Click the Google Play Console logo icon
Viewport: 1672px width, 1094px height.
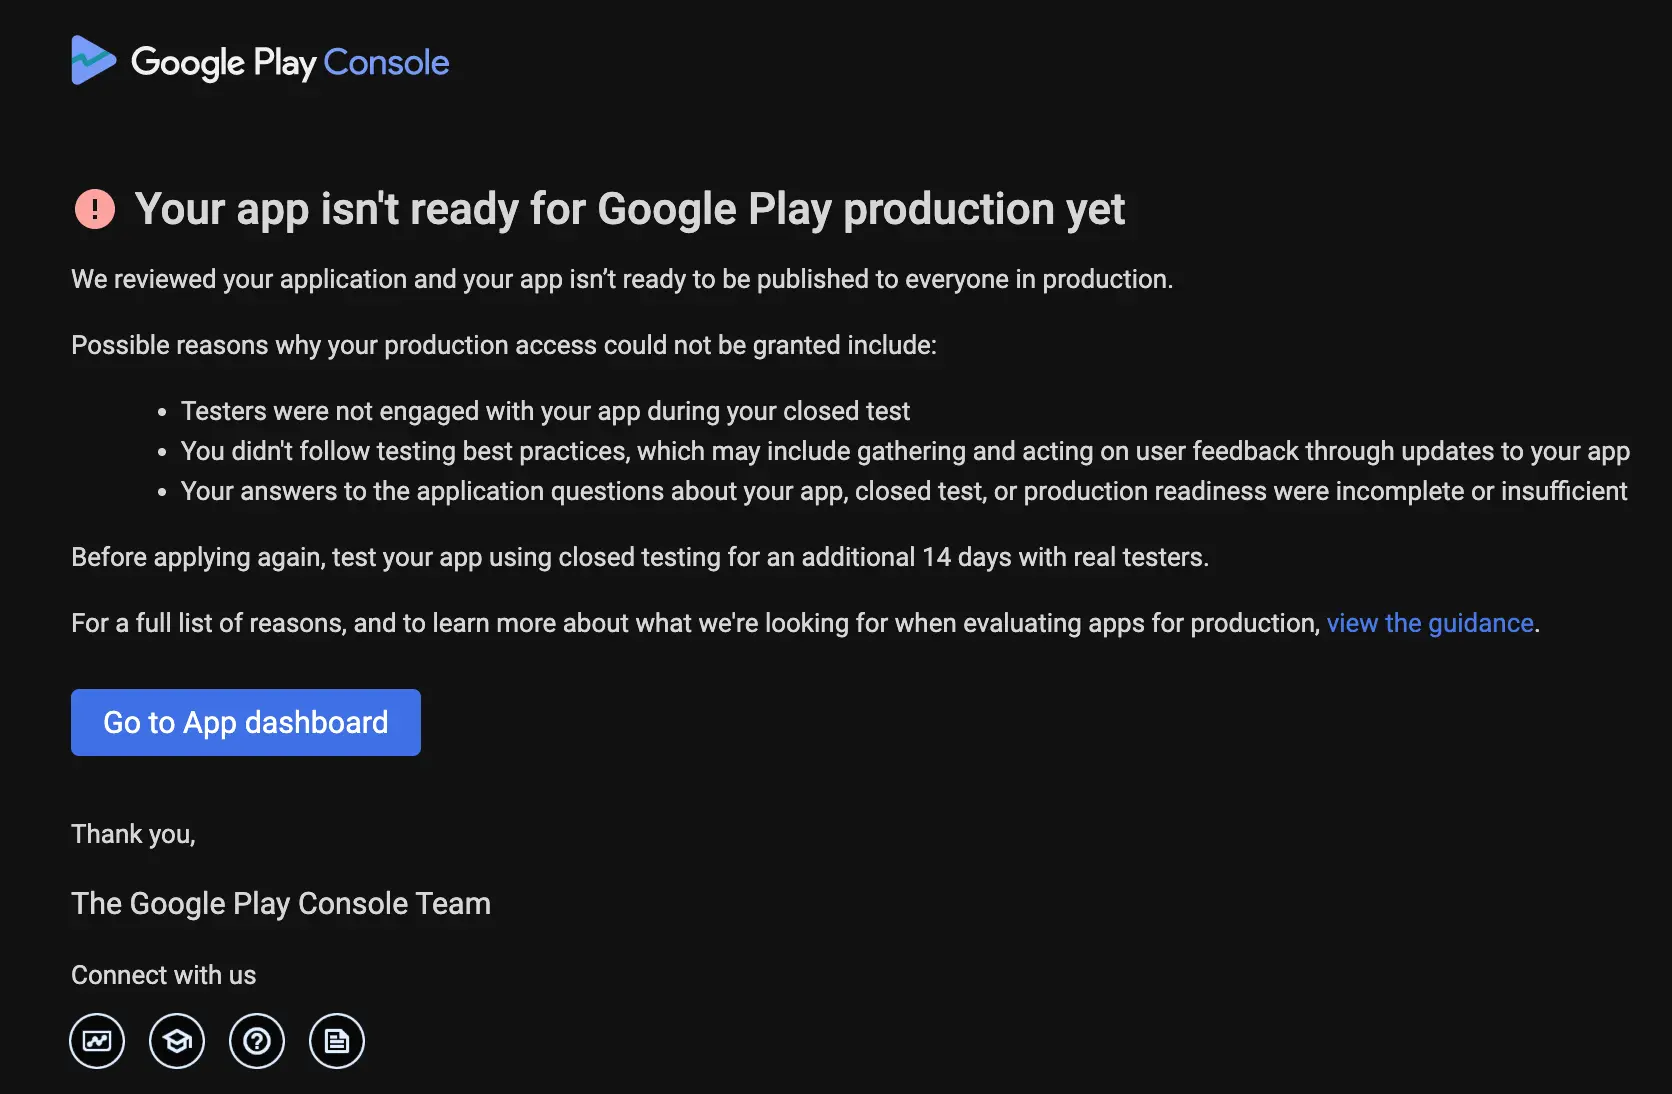click(x=94, y=61)
